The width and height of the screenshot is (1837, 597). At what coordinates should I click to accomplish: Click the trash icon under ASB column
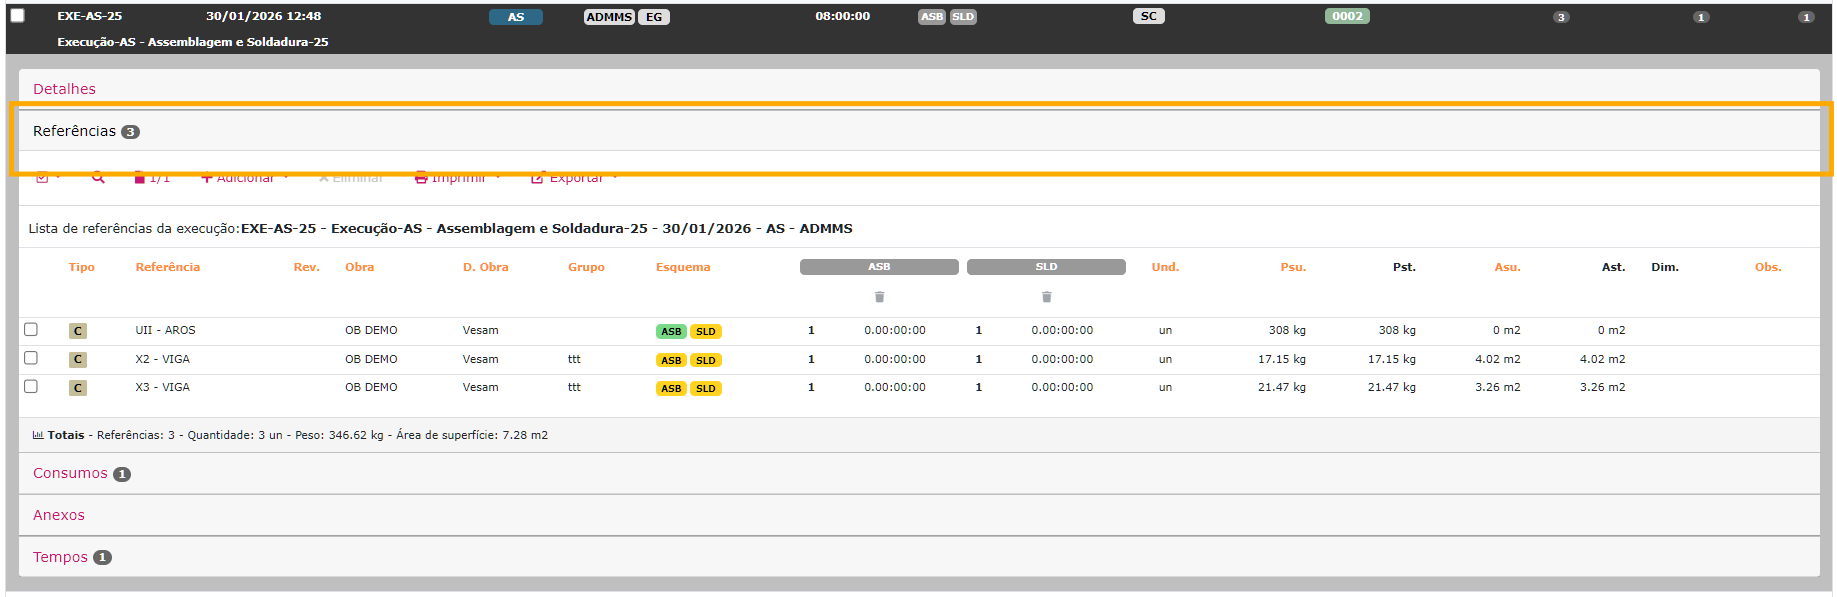click(x=879, y=297)
